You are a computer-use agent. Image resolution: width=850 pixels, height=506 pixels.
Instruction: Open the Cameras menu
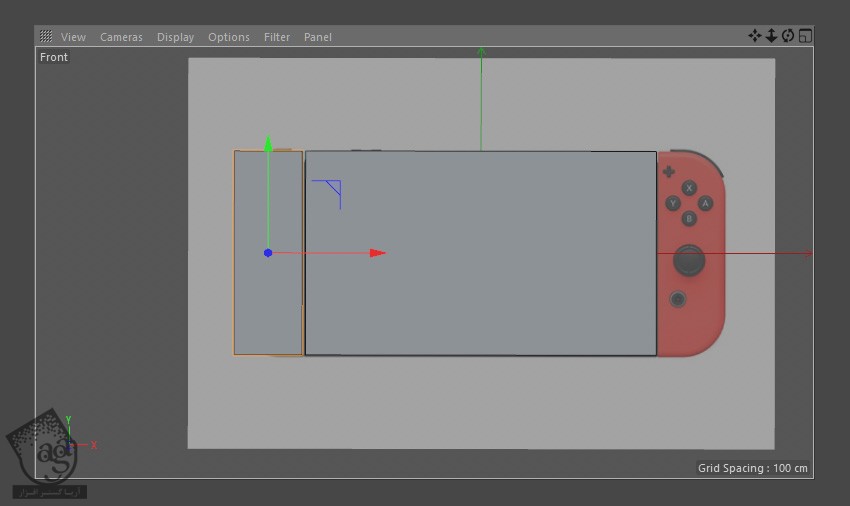[121, 37]
